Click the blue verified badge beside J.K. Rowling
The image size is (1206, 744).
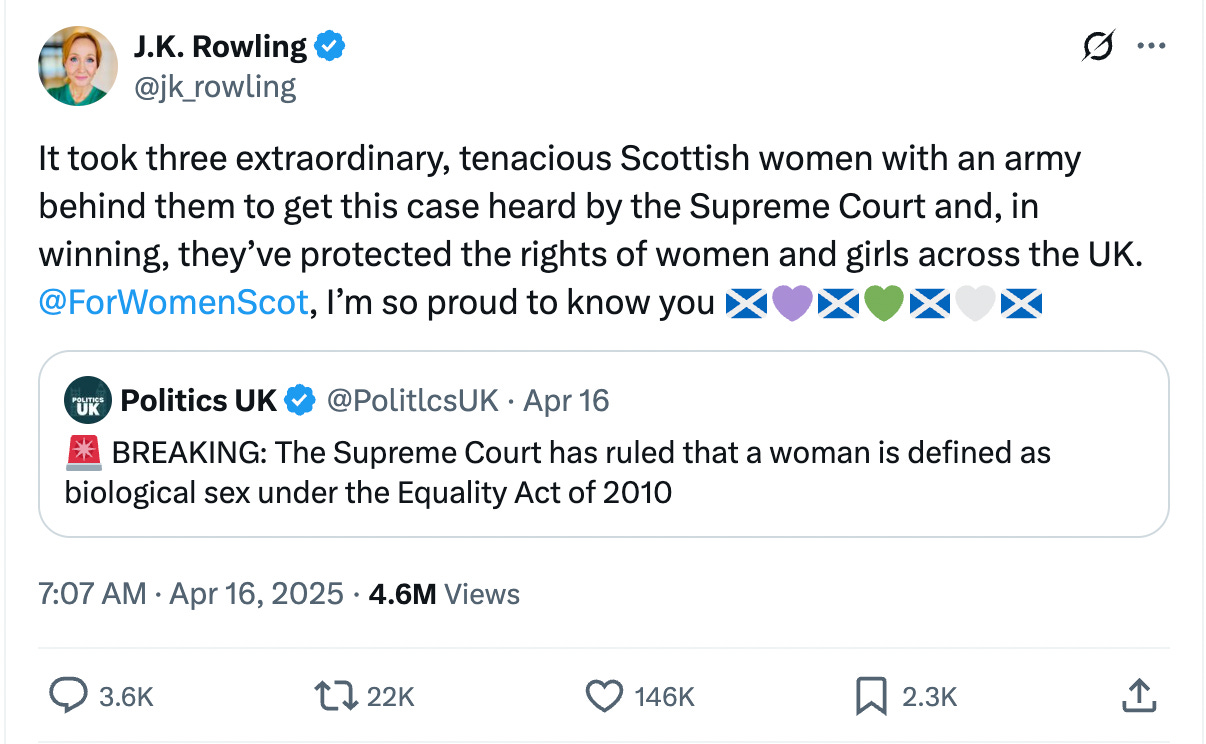click(331, 46)
